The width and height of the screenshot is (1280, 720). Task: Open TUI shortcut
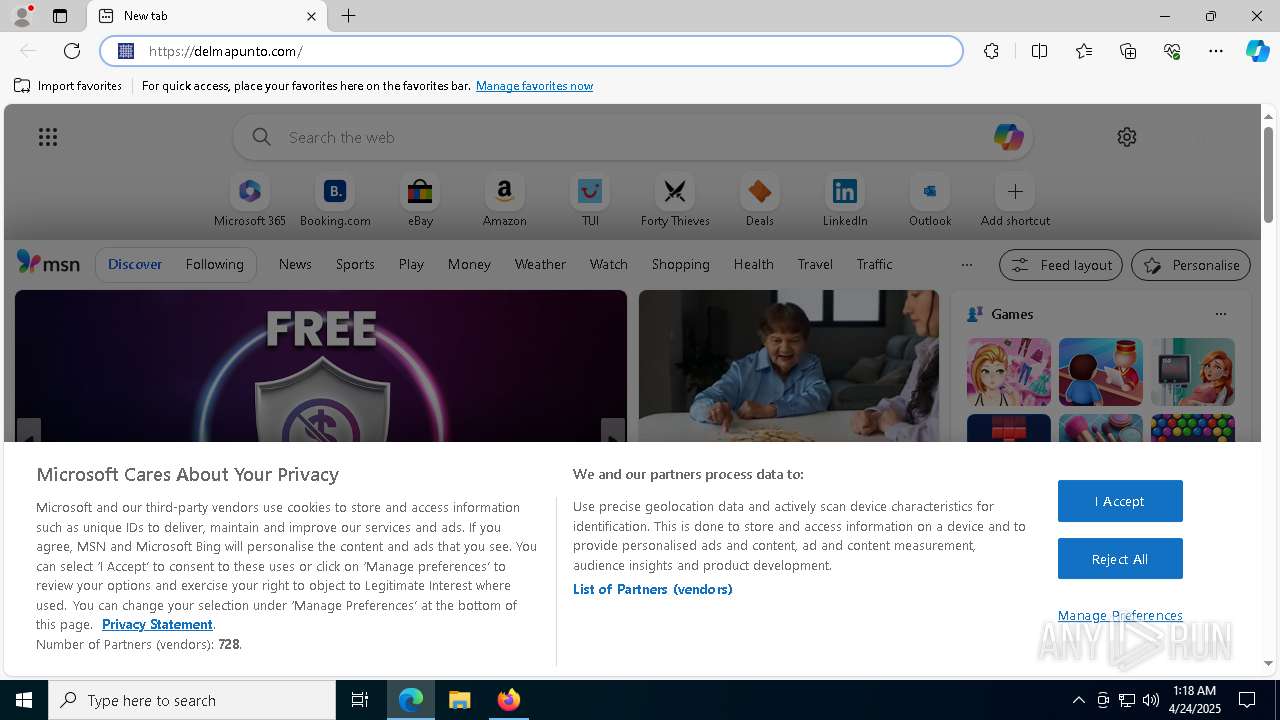tap(590, 201)
